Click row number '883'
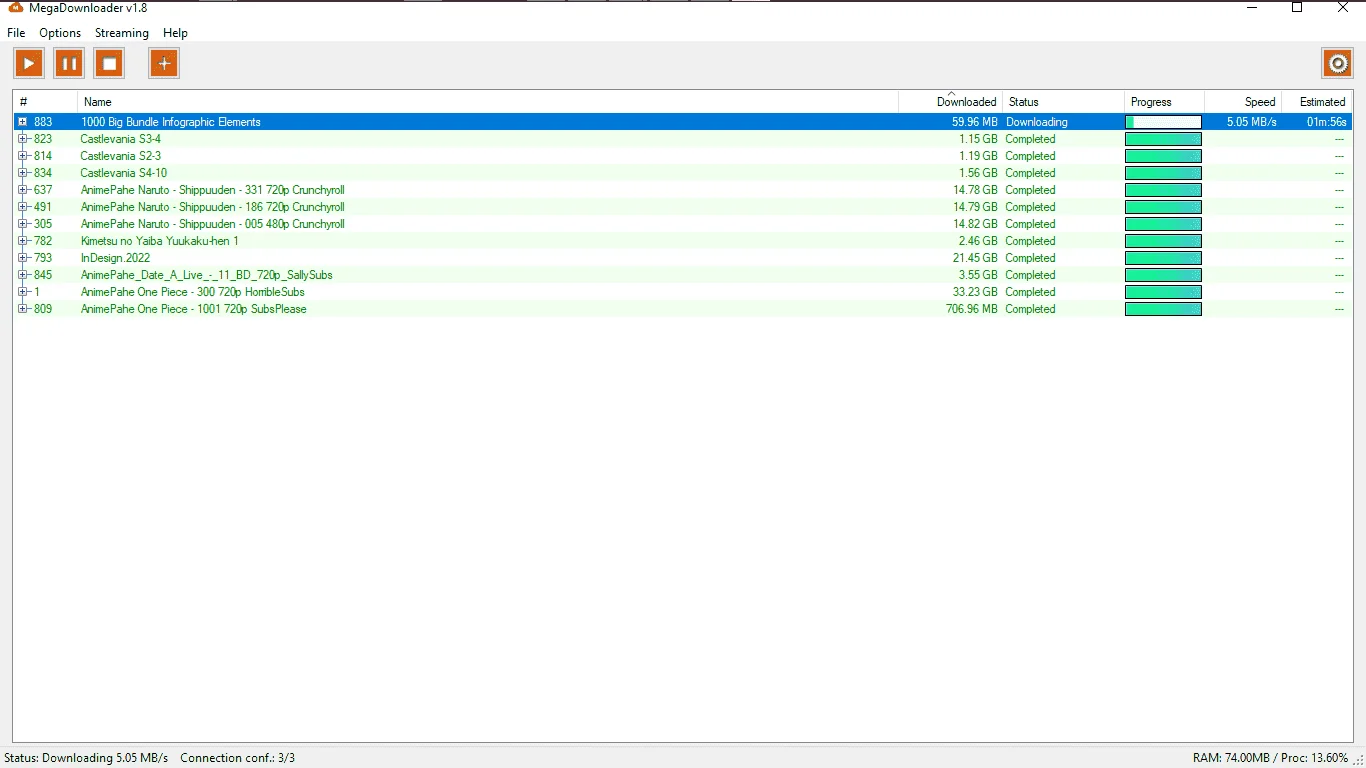 (43, 122)
